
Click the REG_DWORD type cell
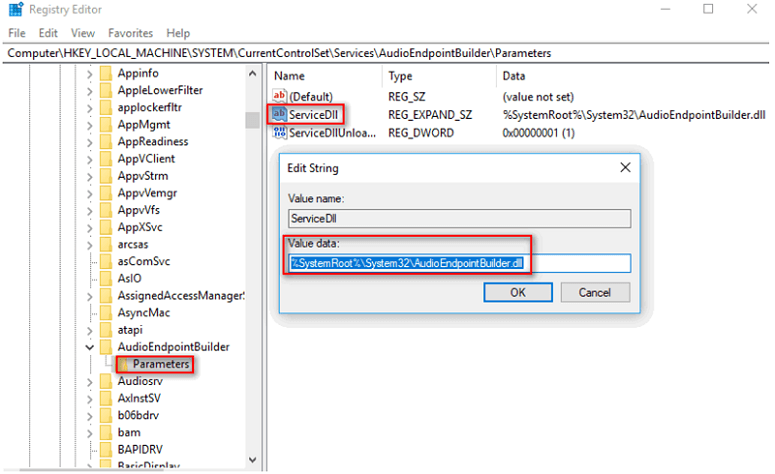(421, 133)
